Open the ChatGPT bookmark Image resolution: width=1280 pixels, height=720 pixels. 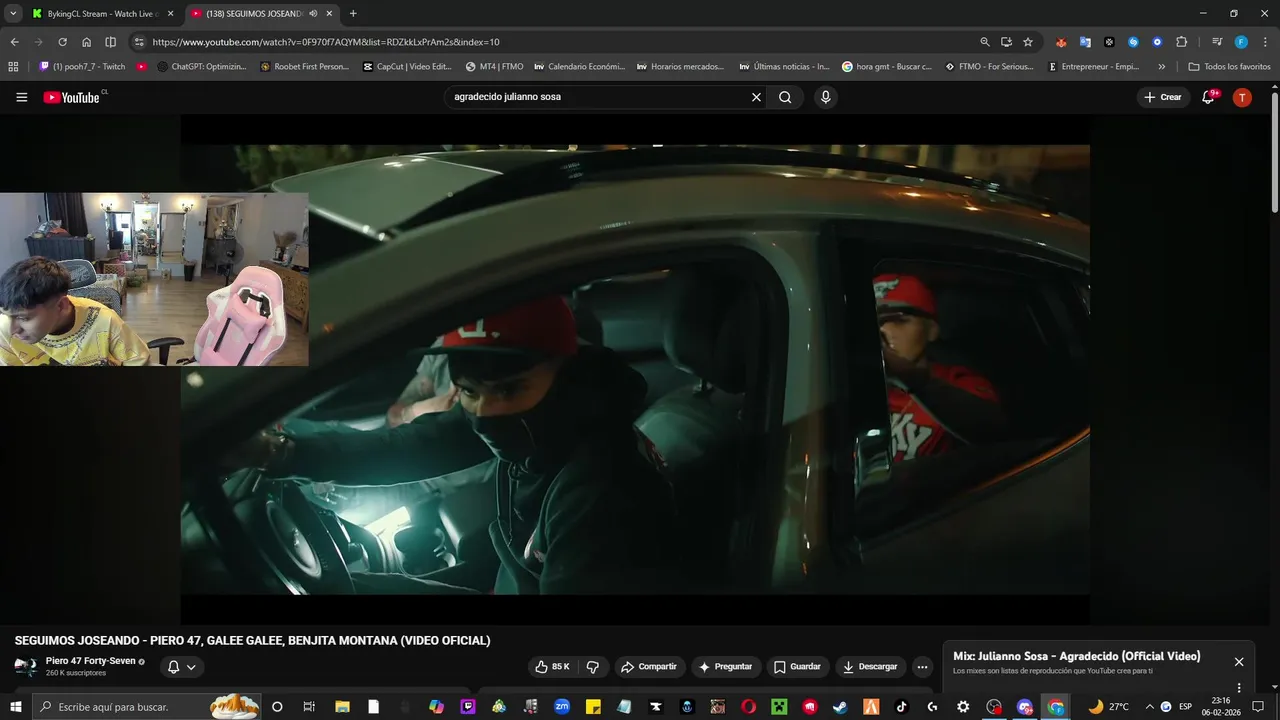coord(202,67)
